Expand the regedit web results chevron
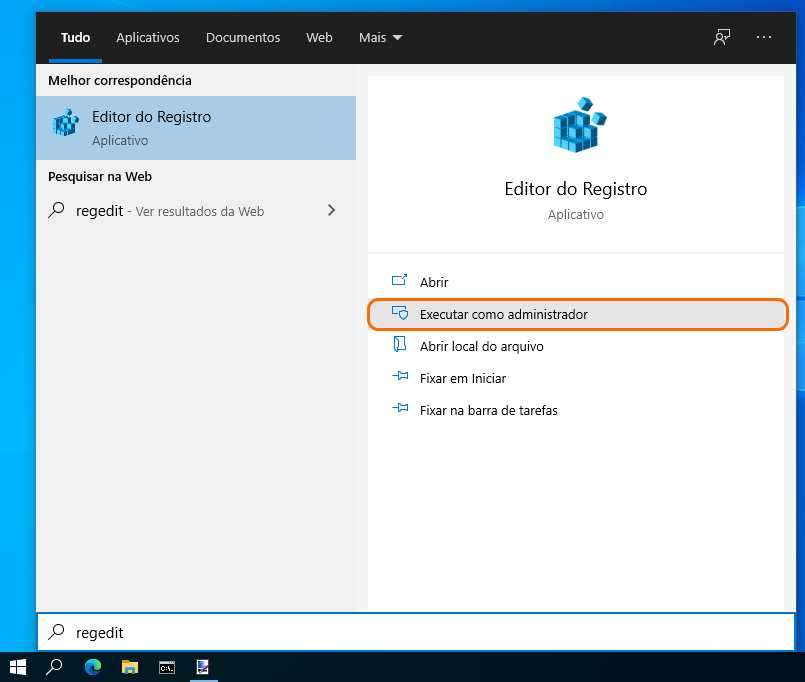Viewport: 805px width, 682px height. point(332,210)
